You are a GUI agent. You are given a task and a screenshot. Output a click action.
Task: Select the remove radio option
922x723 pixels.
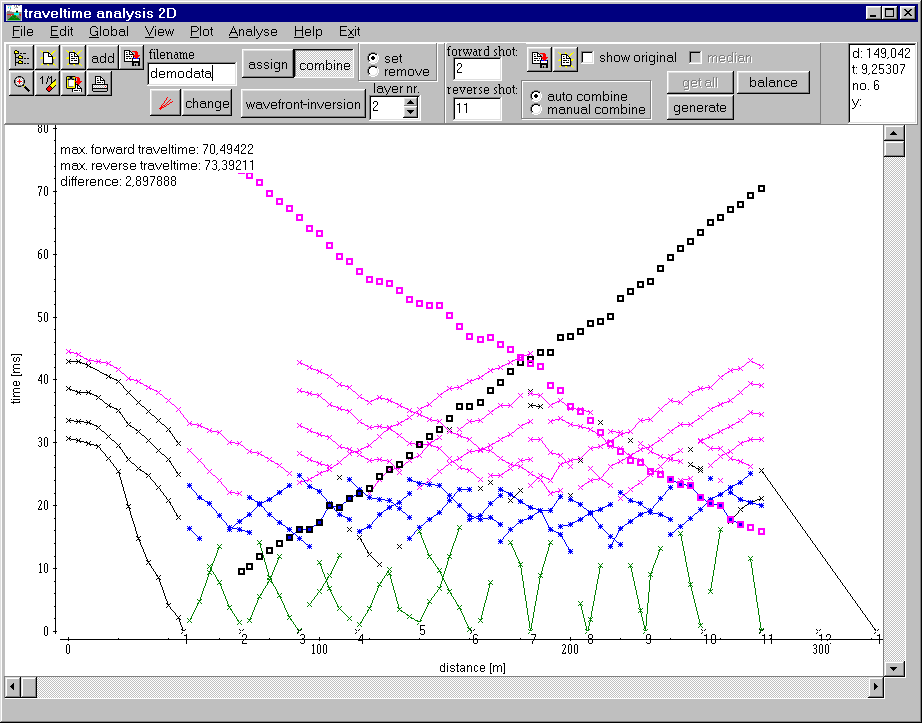point(374,72)
